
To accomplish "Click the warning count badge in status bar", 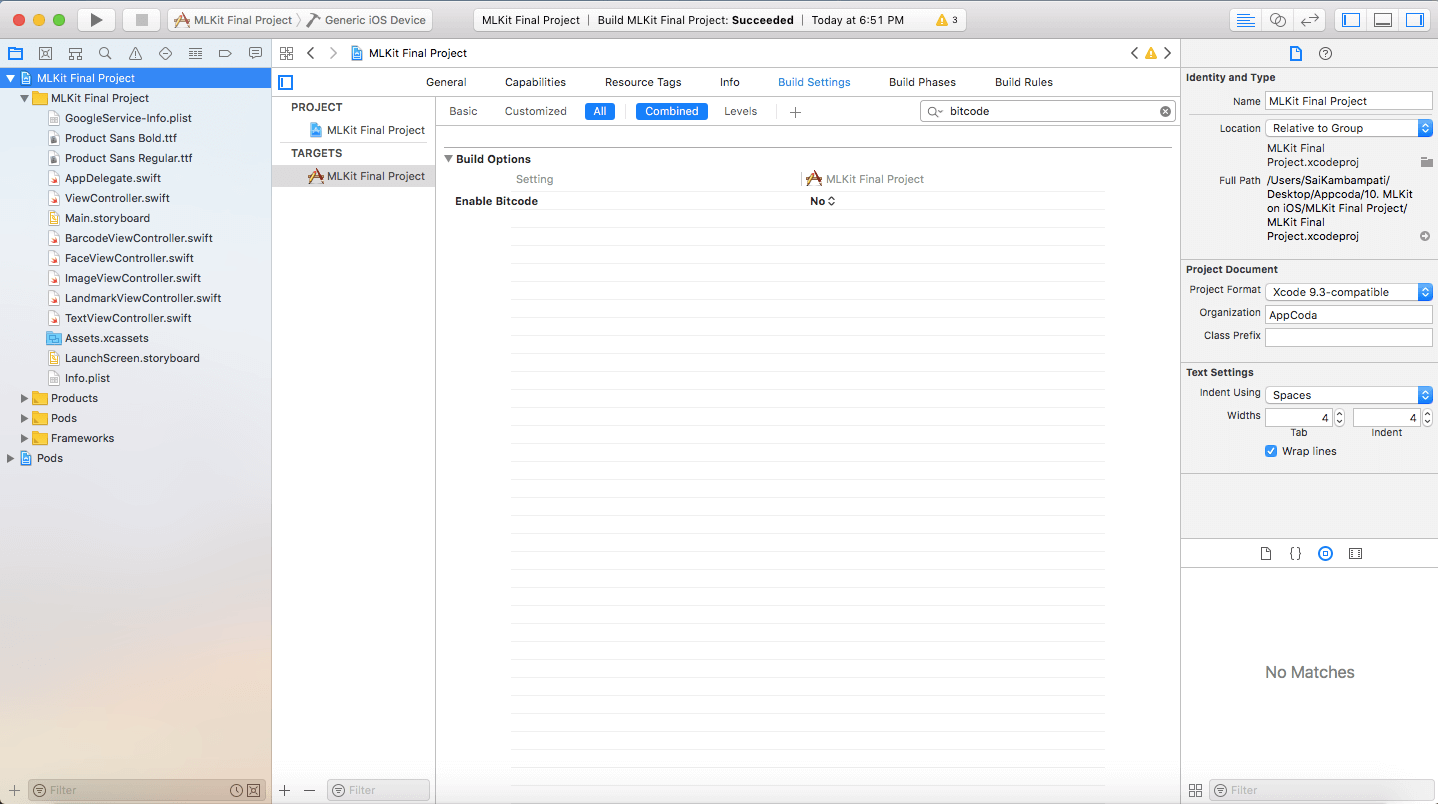I will pos(947,20).
